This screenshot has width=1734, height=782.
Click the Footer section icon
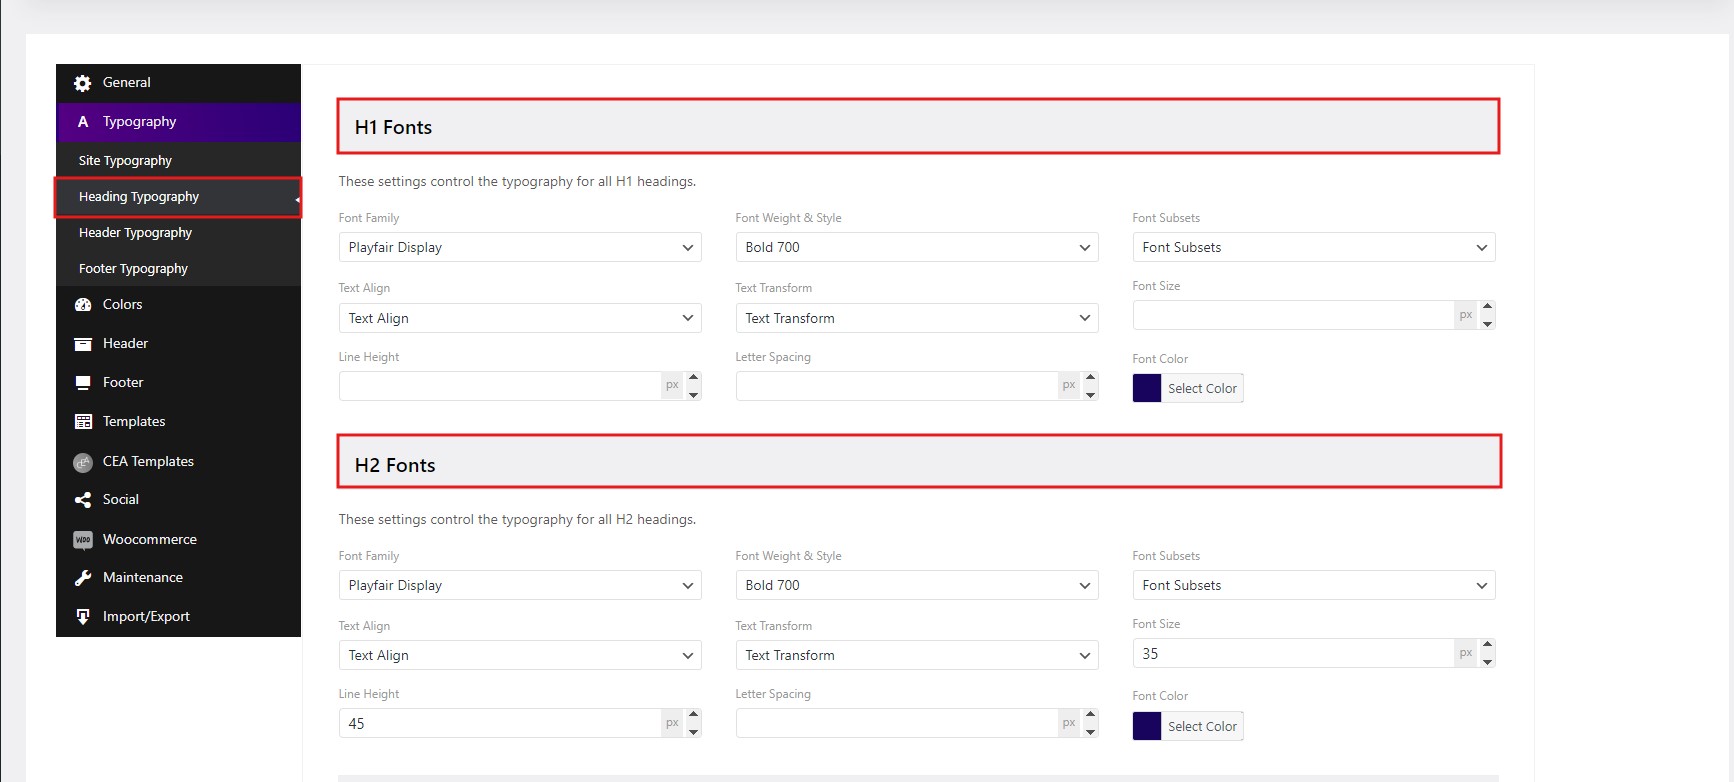[x=83, y=383]
